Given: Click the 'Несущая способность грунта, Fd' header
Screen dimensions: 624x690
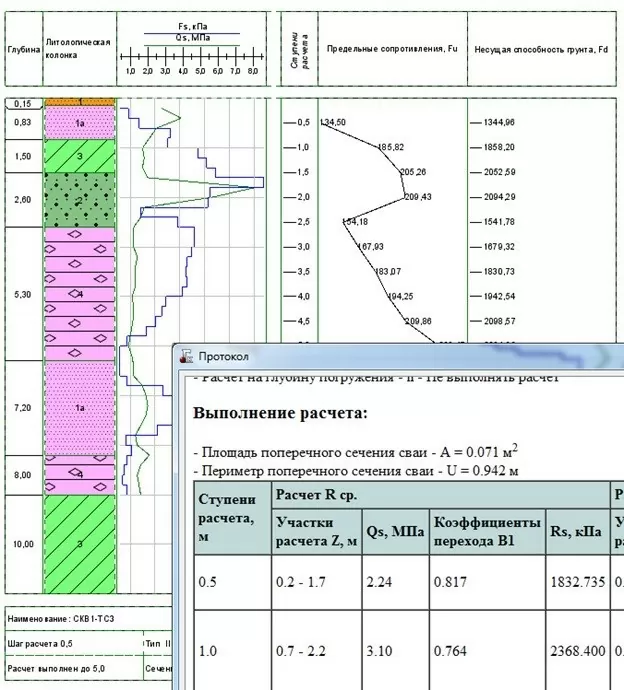Looking at the screenshot, I should click(x=541, y=49).
